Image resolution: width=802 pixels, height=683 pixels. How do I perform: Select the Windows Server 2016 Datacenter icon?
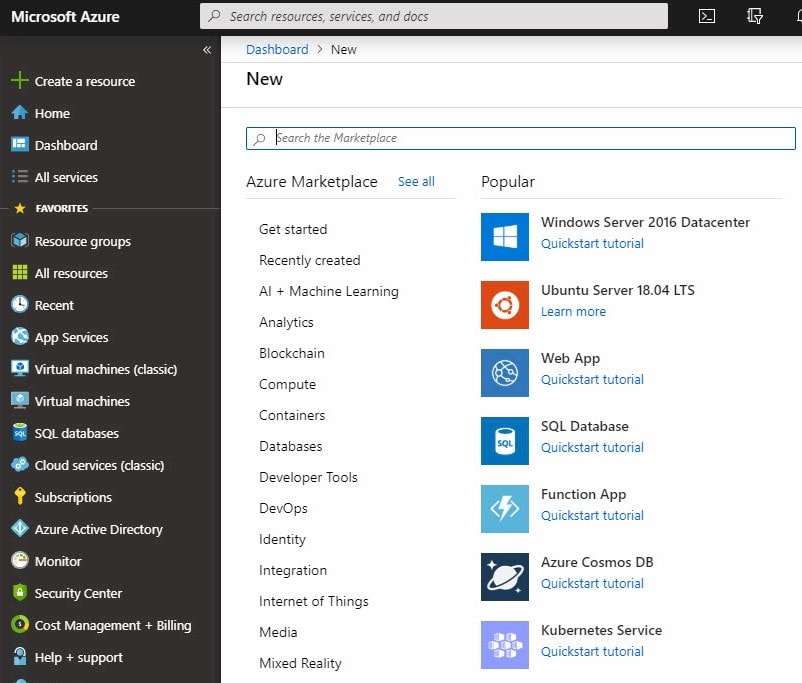[505, 237]
